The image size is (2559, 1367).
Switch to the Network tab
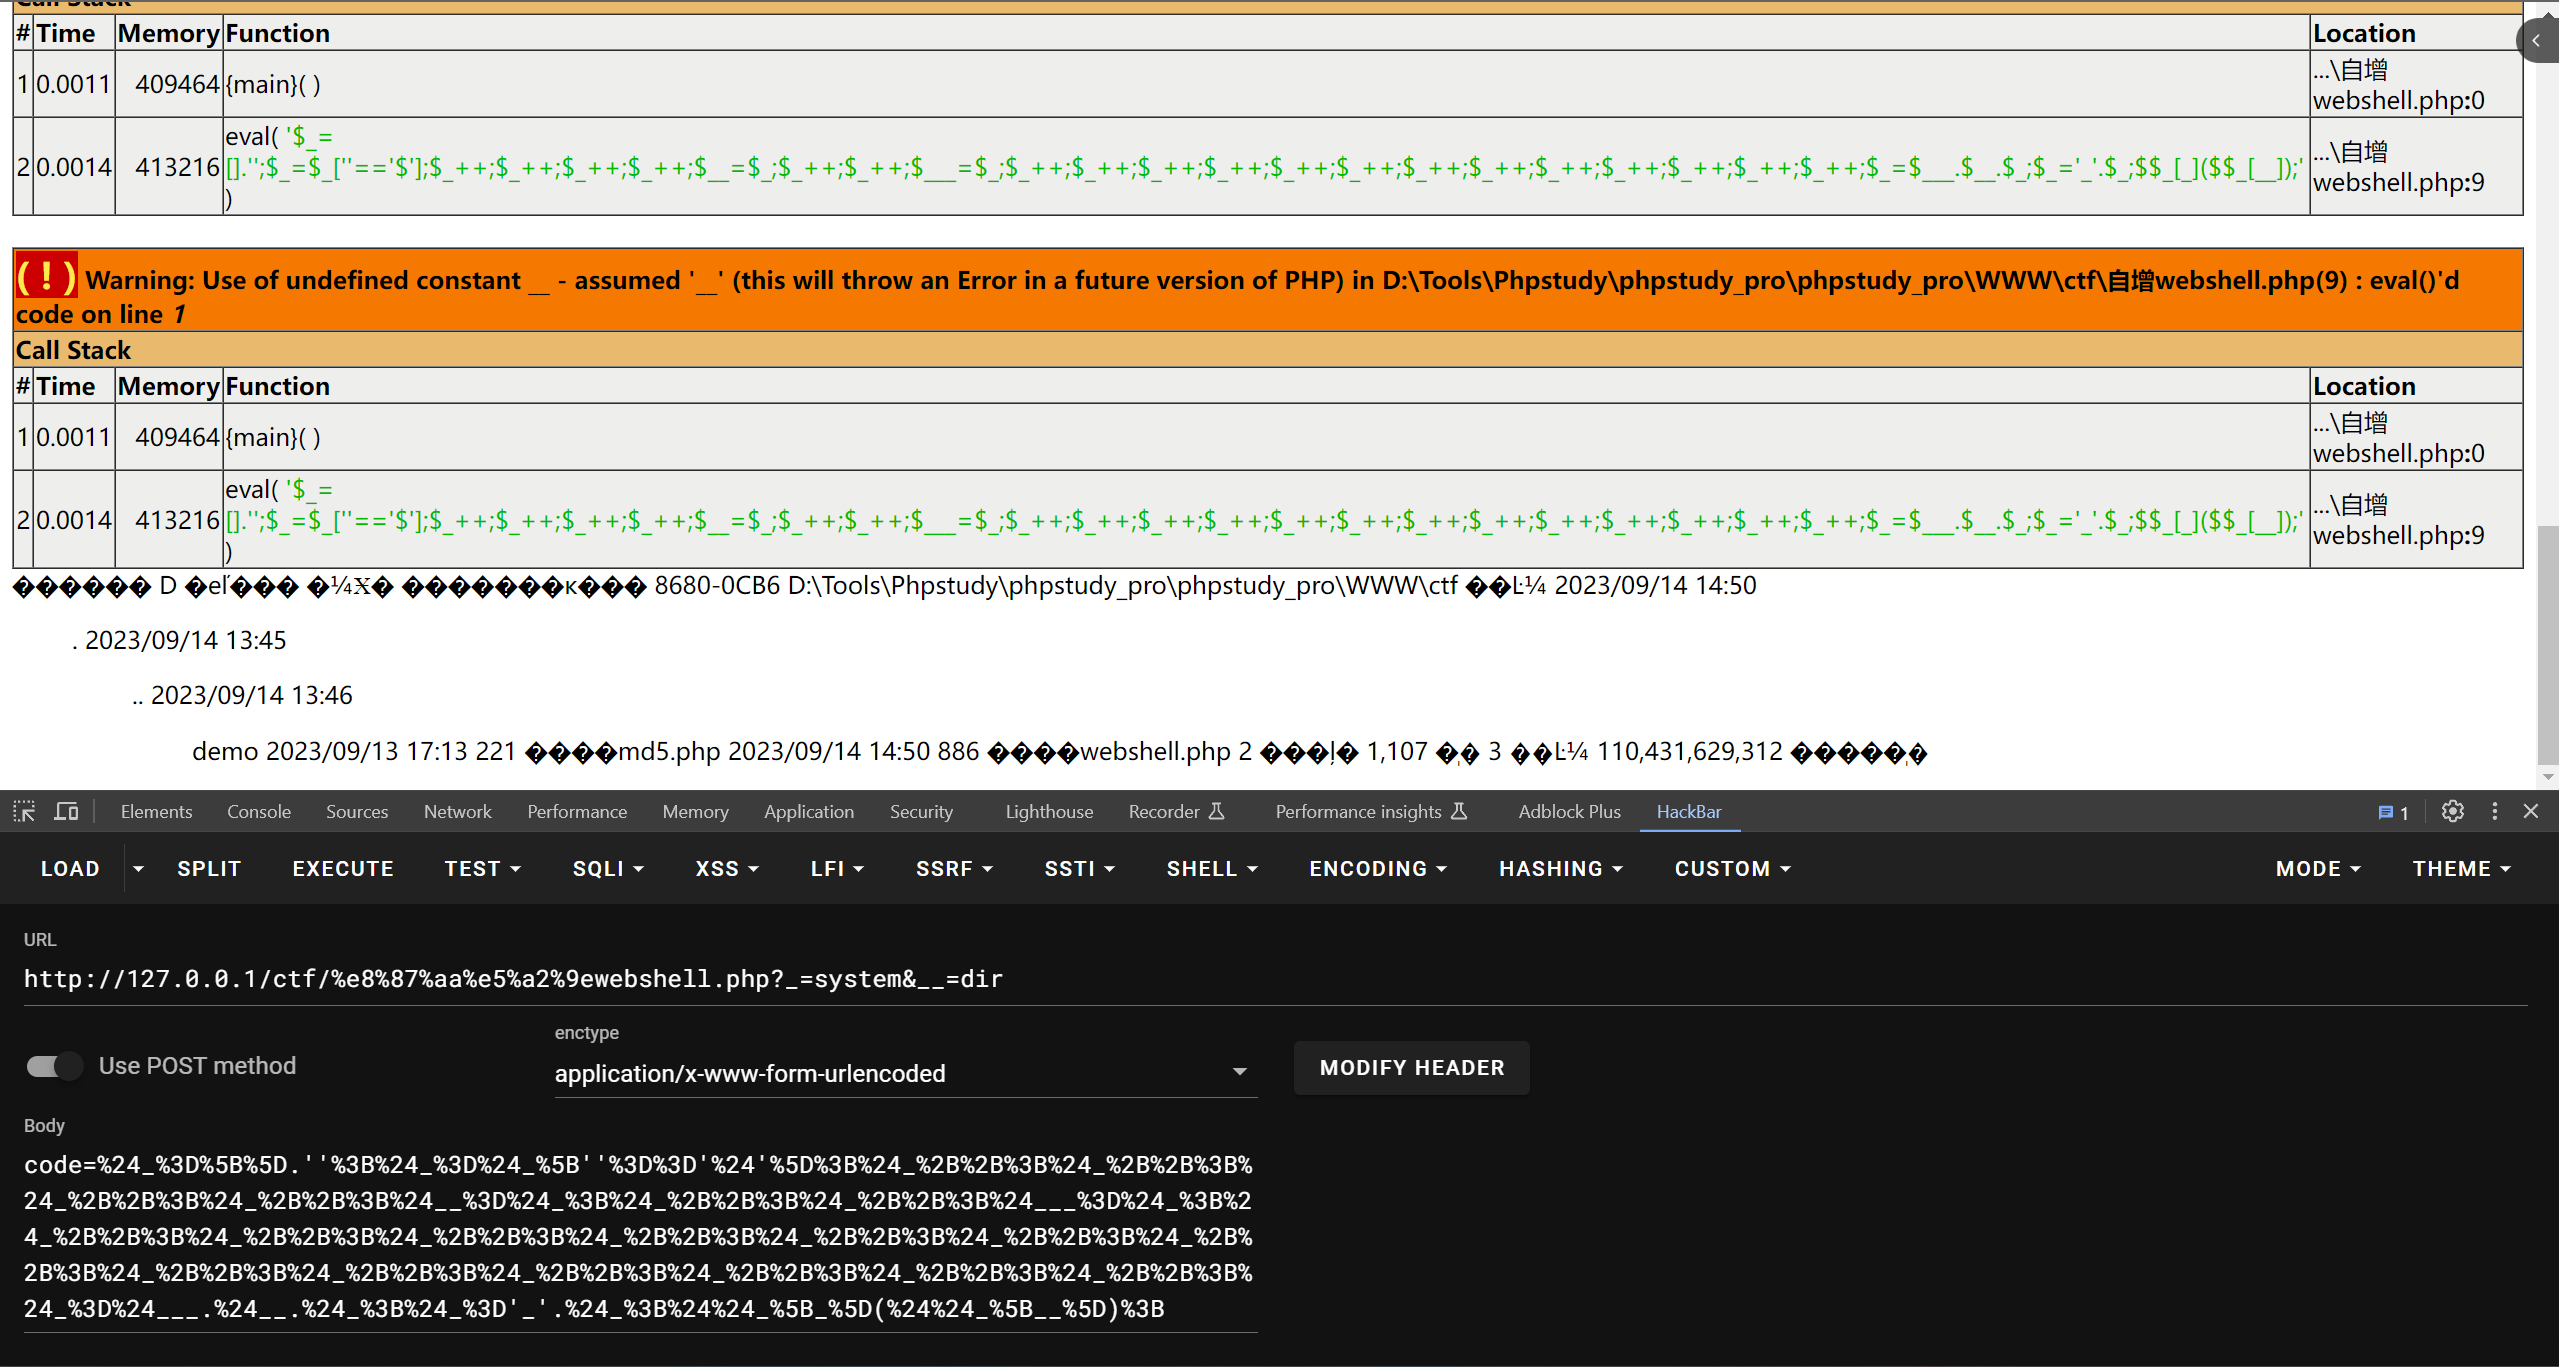coord(458,812)
